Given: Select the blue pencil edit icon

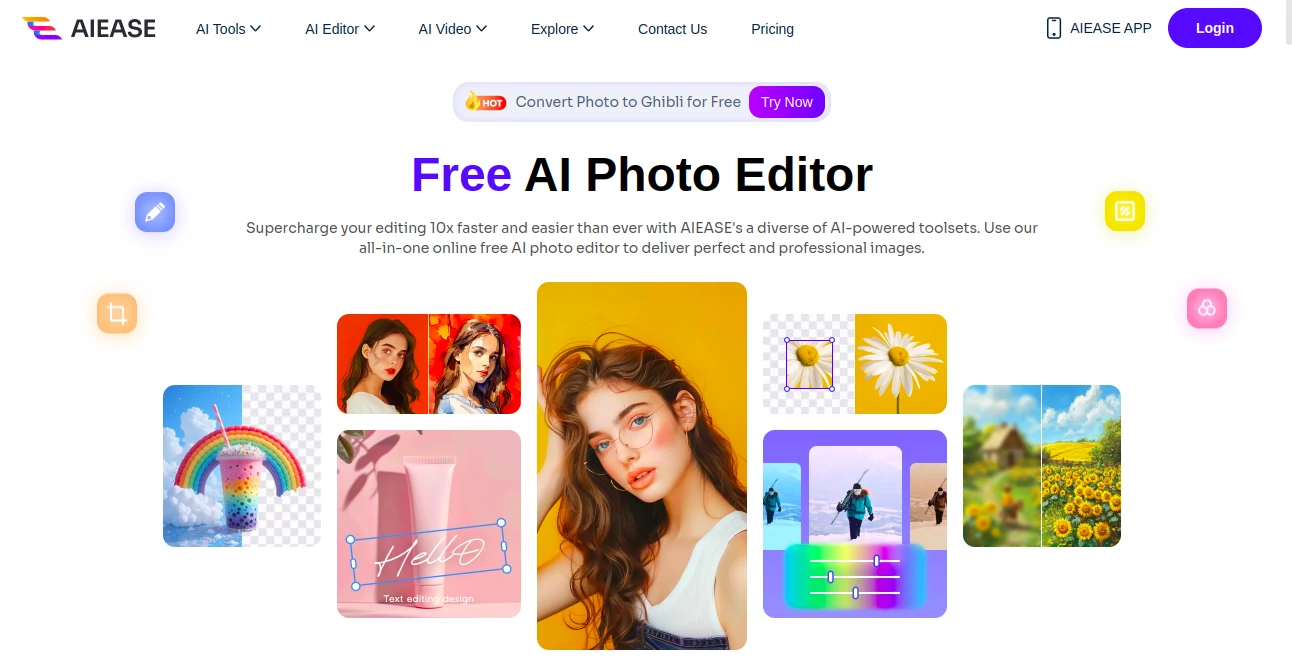Looking at the screenshot, I should 155,212.
